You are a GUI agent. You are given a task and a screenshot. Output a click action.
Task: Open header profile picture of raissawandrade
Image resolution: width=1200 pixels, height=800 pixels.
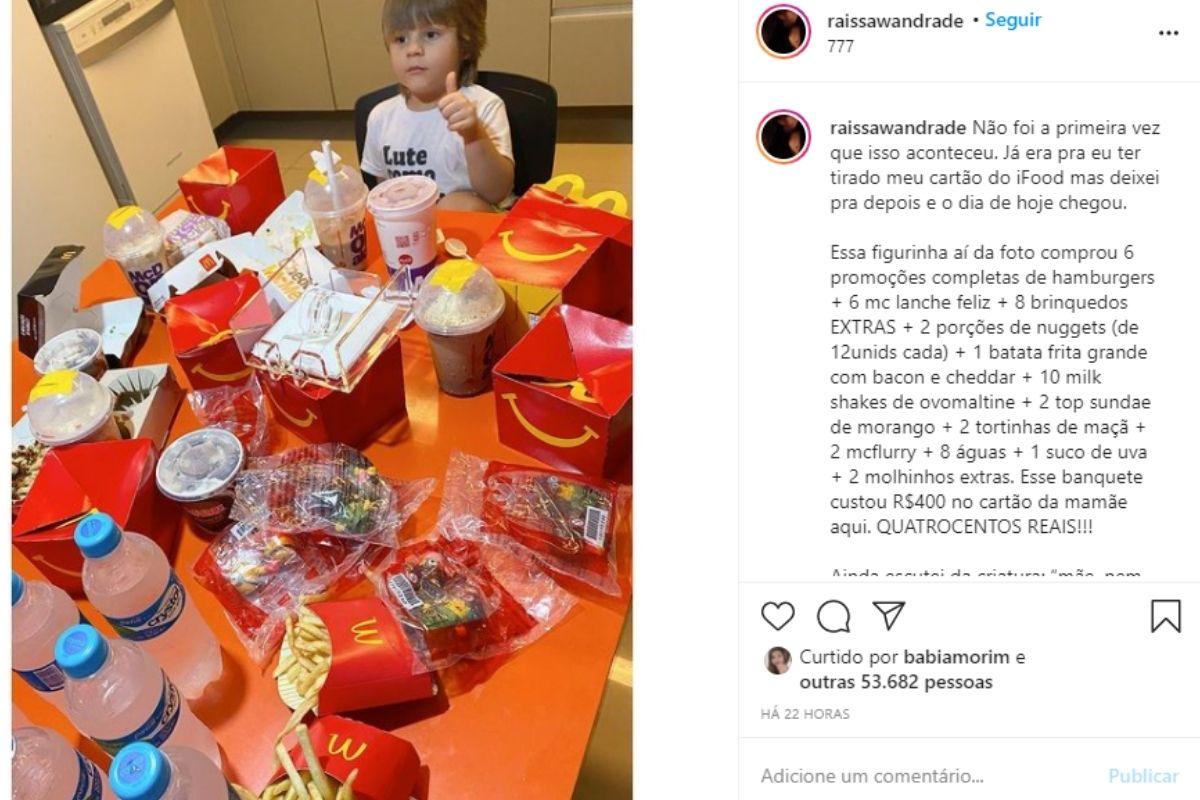point(784,32)
